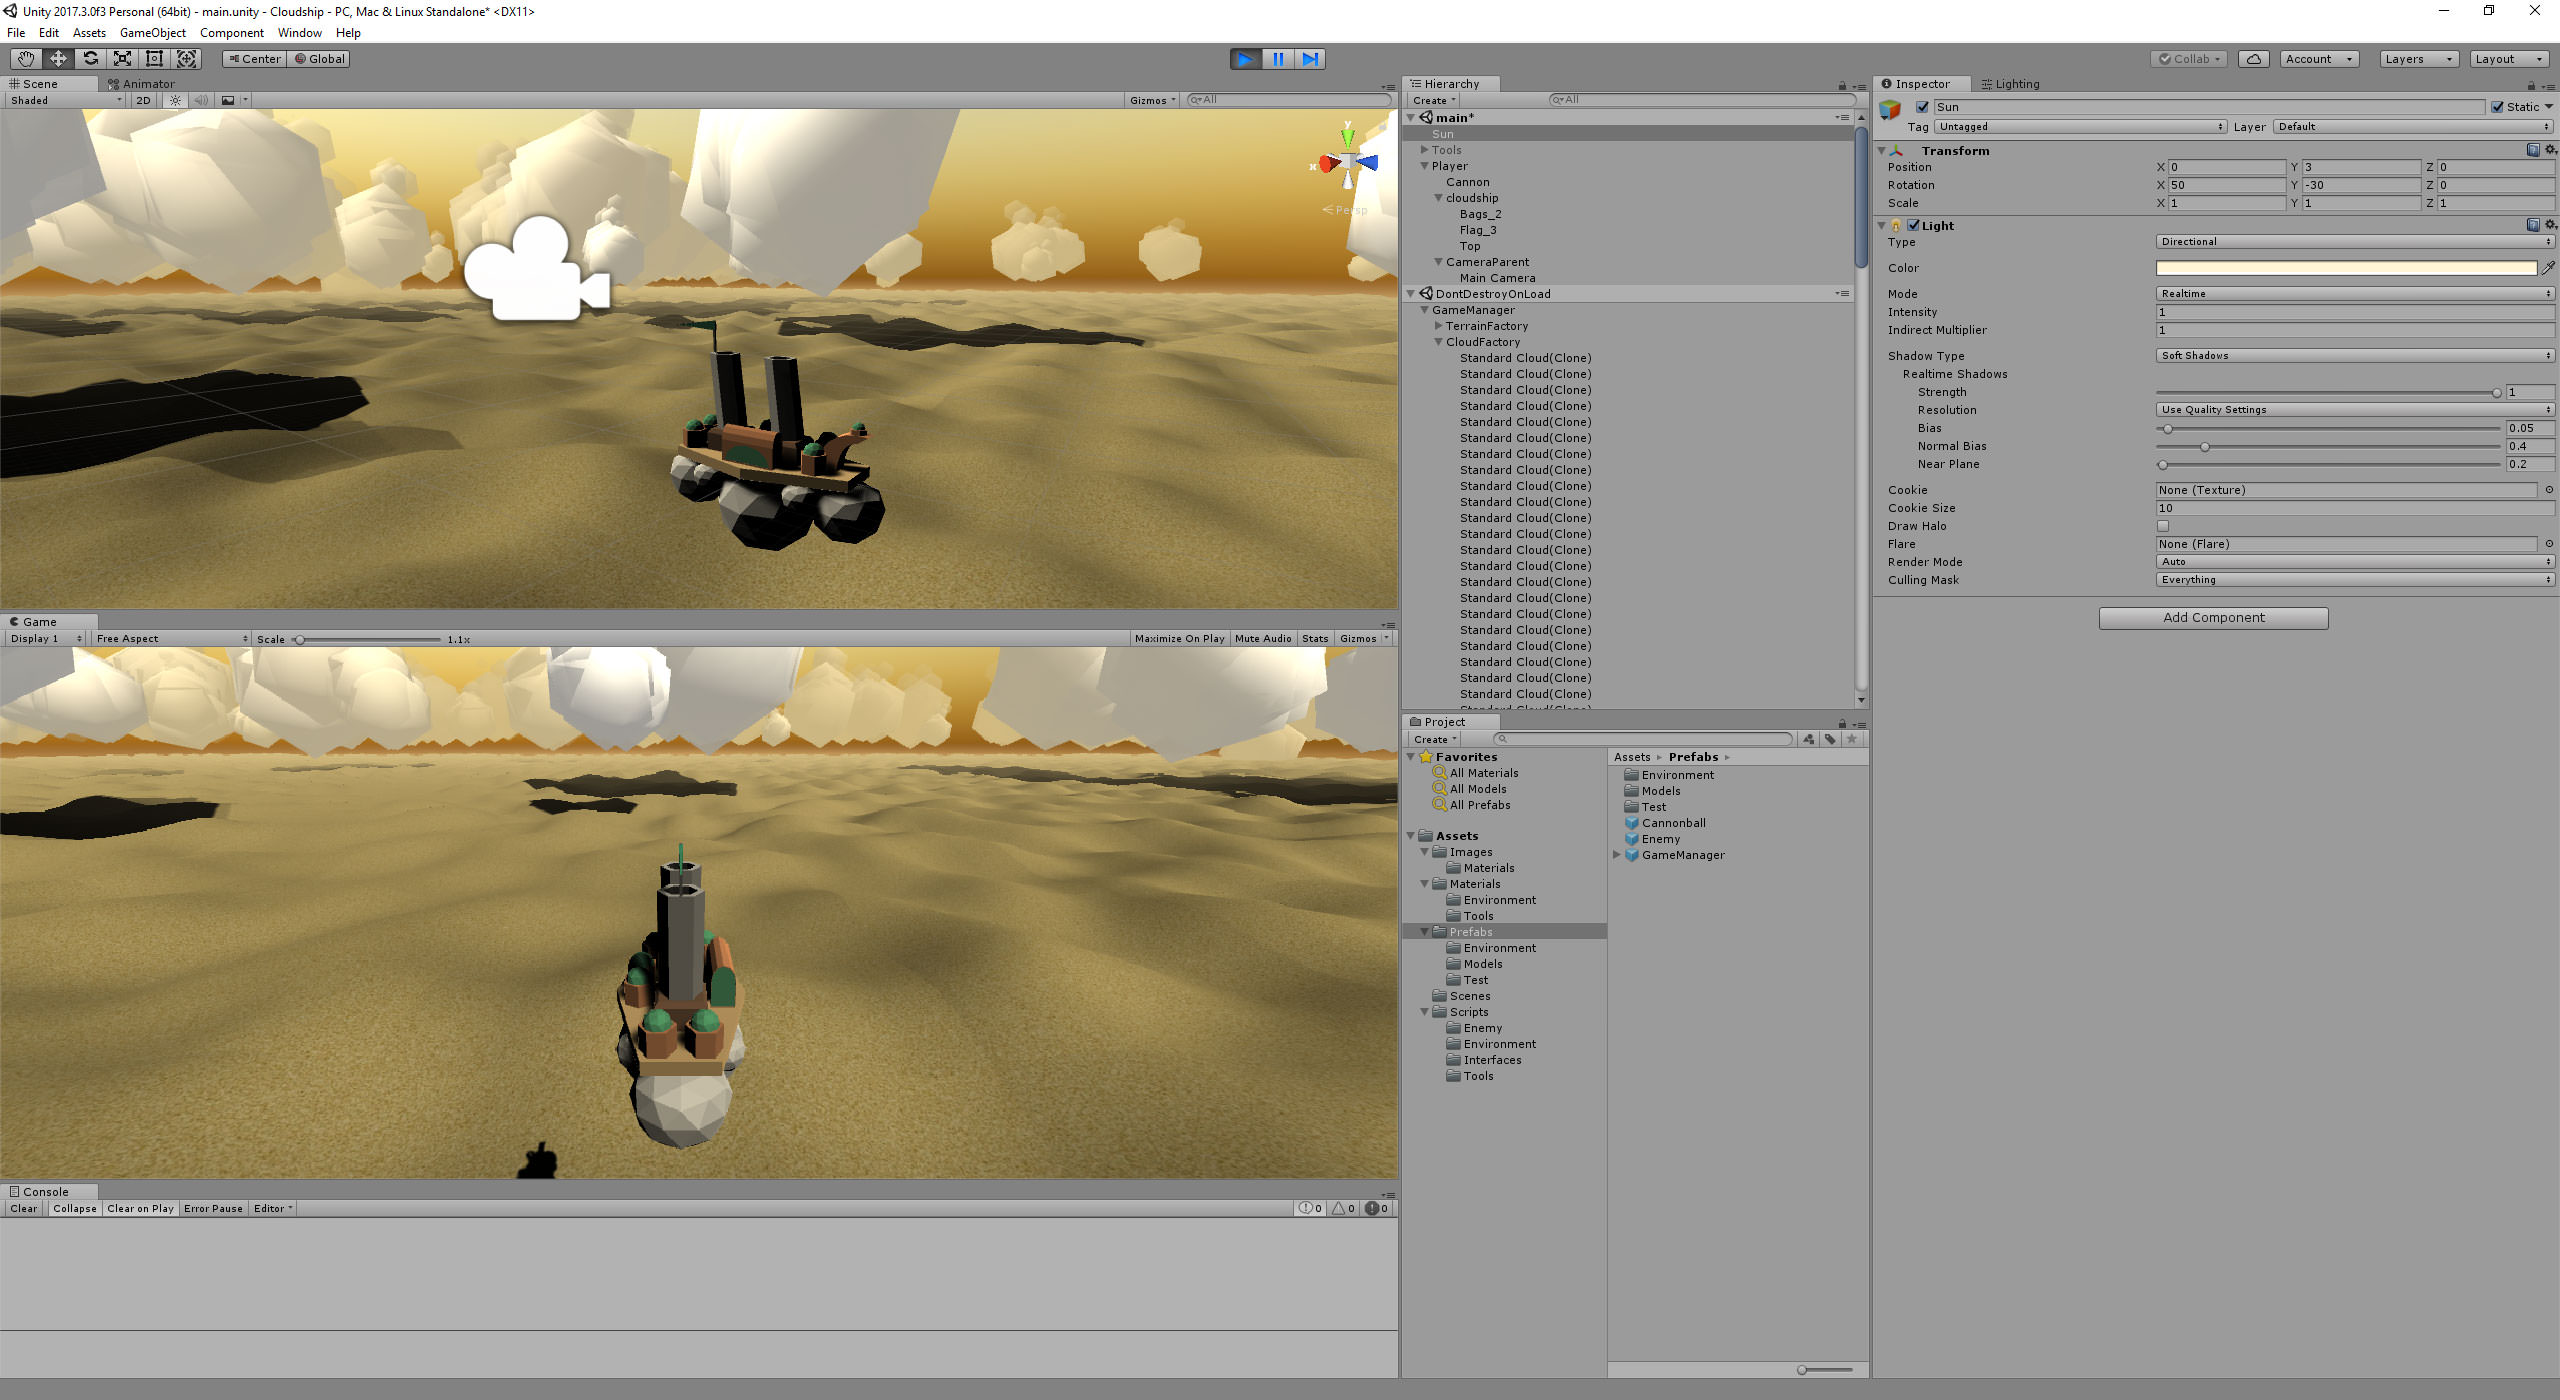Open the Light Type dropdown
2560x1400 pixels.
coord(2355,242)
